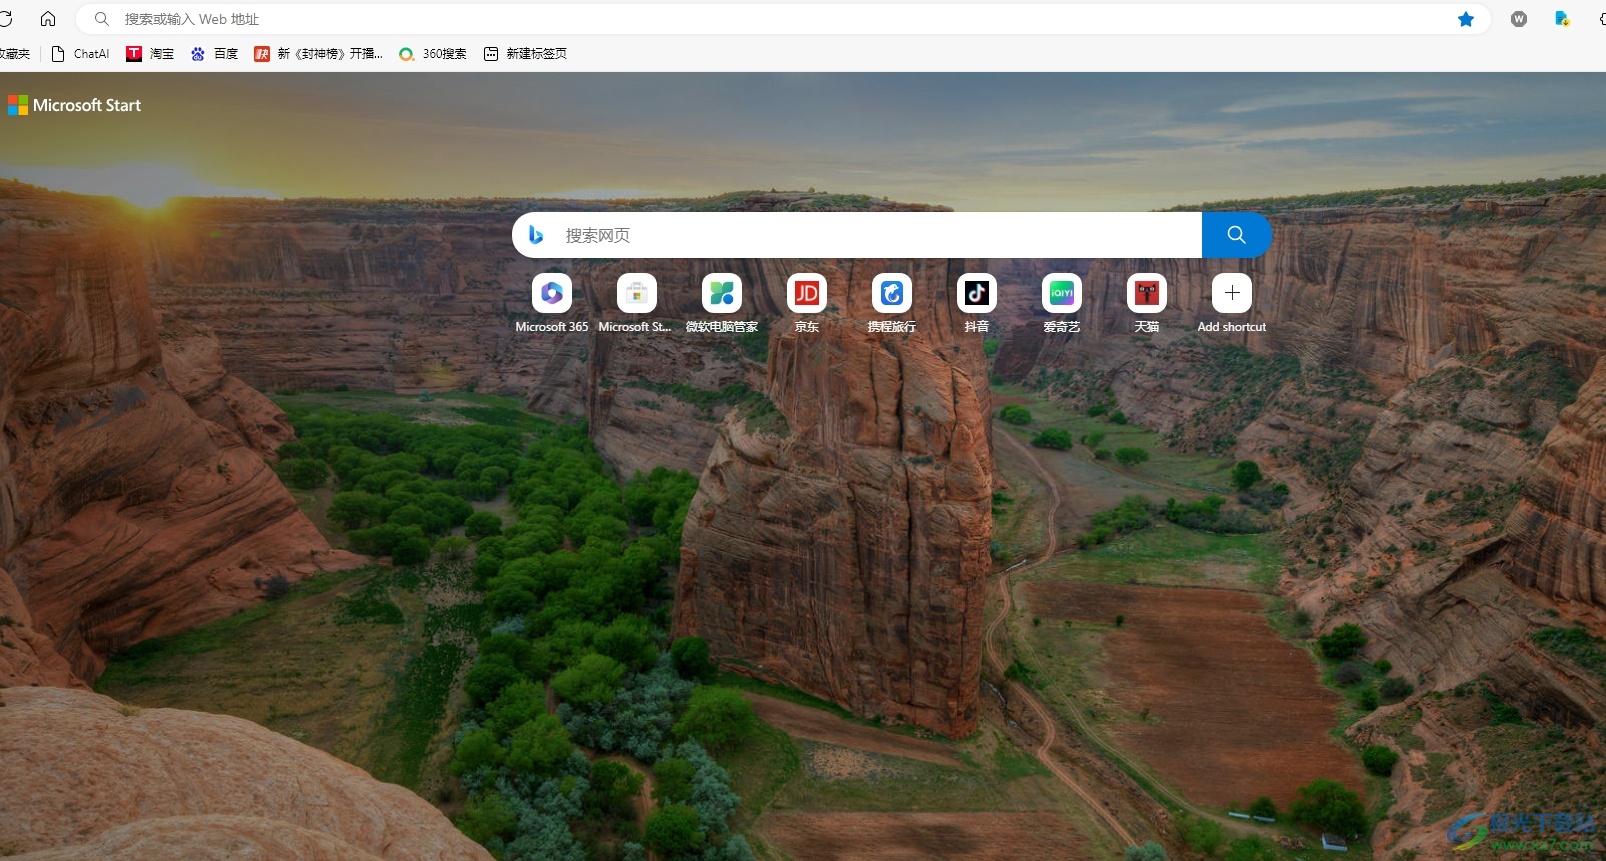Click the Bing logo in search box
This screenshot has height=861, width=1606.
[x=536, y=235]
